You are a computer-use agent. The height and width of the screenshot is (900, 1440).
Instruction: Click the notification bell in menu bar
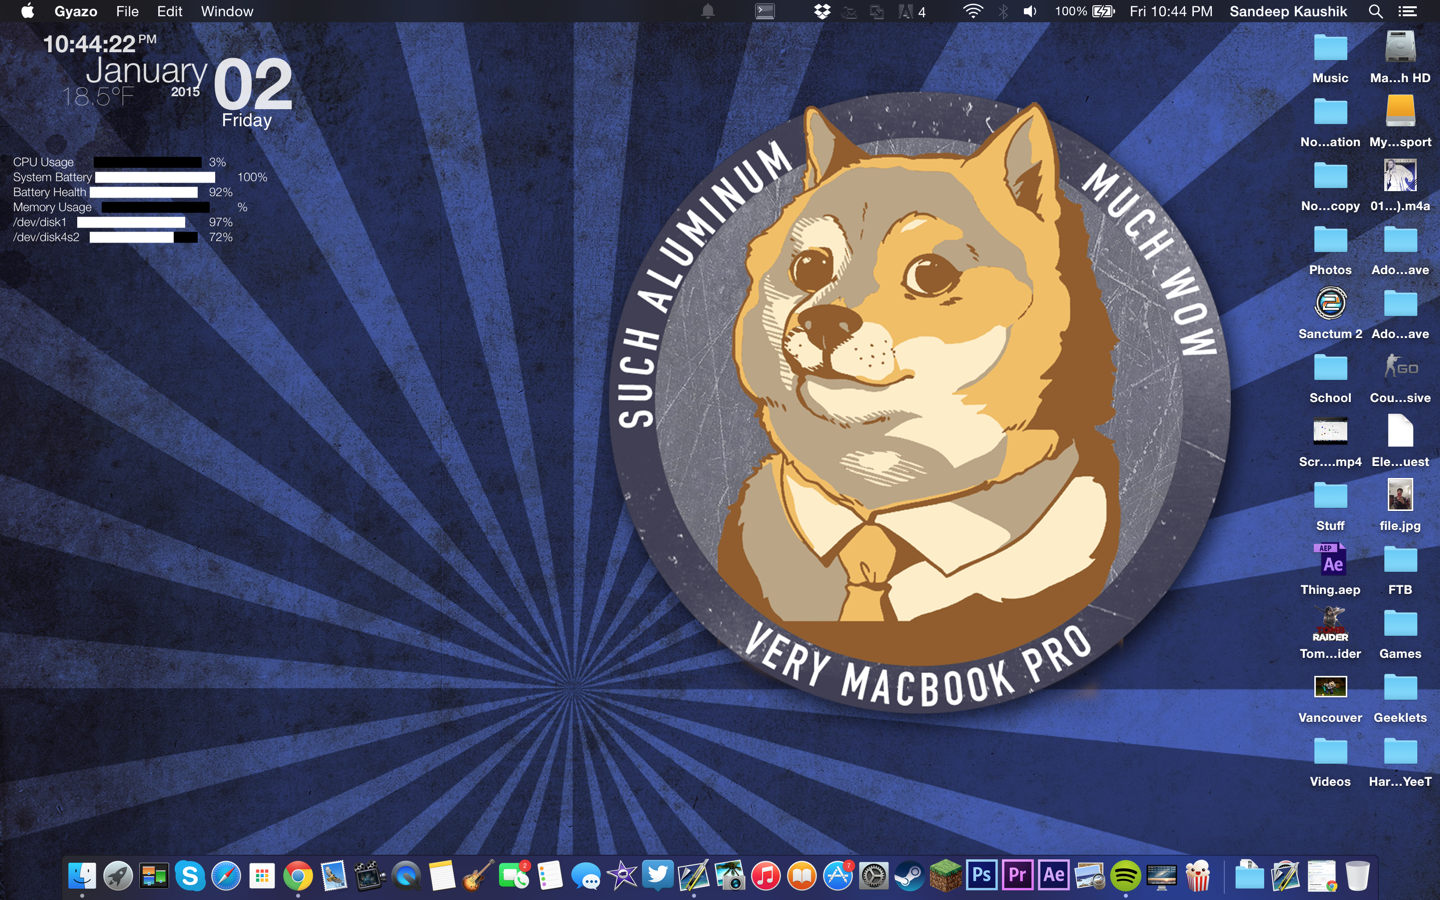click(x=708, y=11)
